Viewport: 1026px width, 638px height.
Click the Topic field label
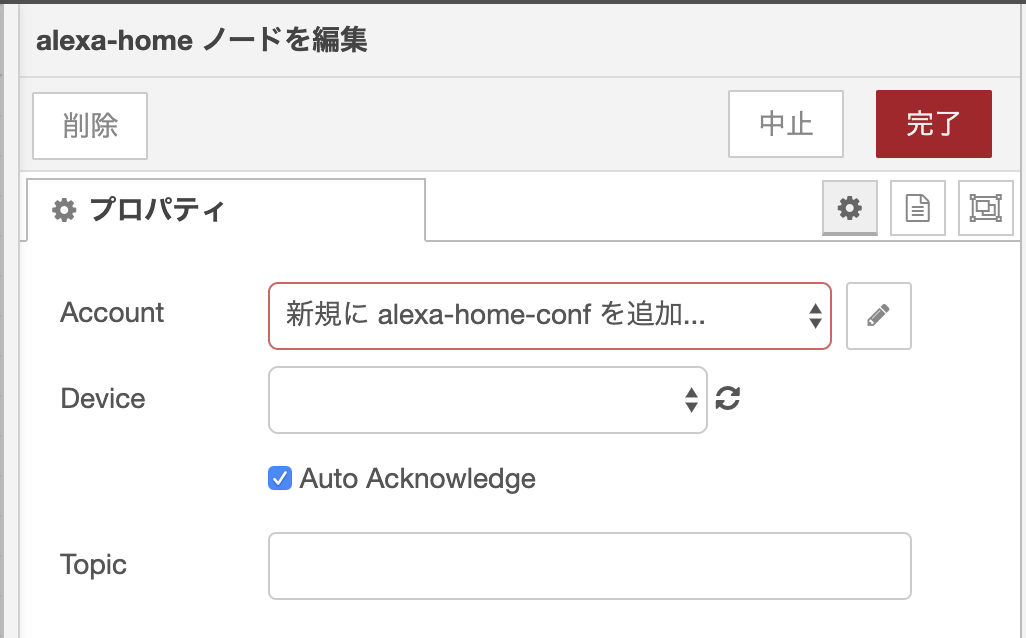pyautogui.click(x=93, y=565)
